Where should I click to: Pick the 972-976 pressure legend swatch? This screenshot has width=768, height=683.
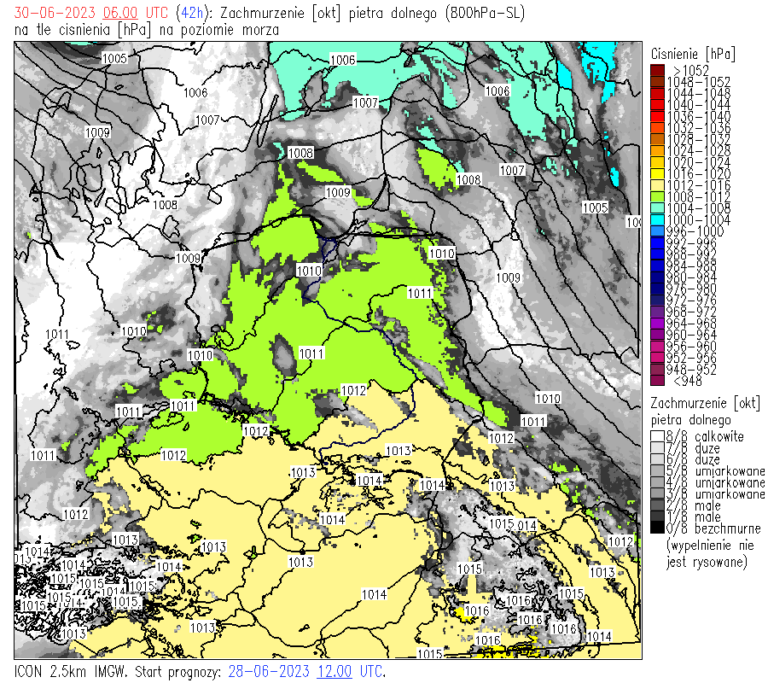(657, 300)
